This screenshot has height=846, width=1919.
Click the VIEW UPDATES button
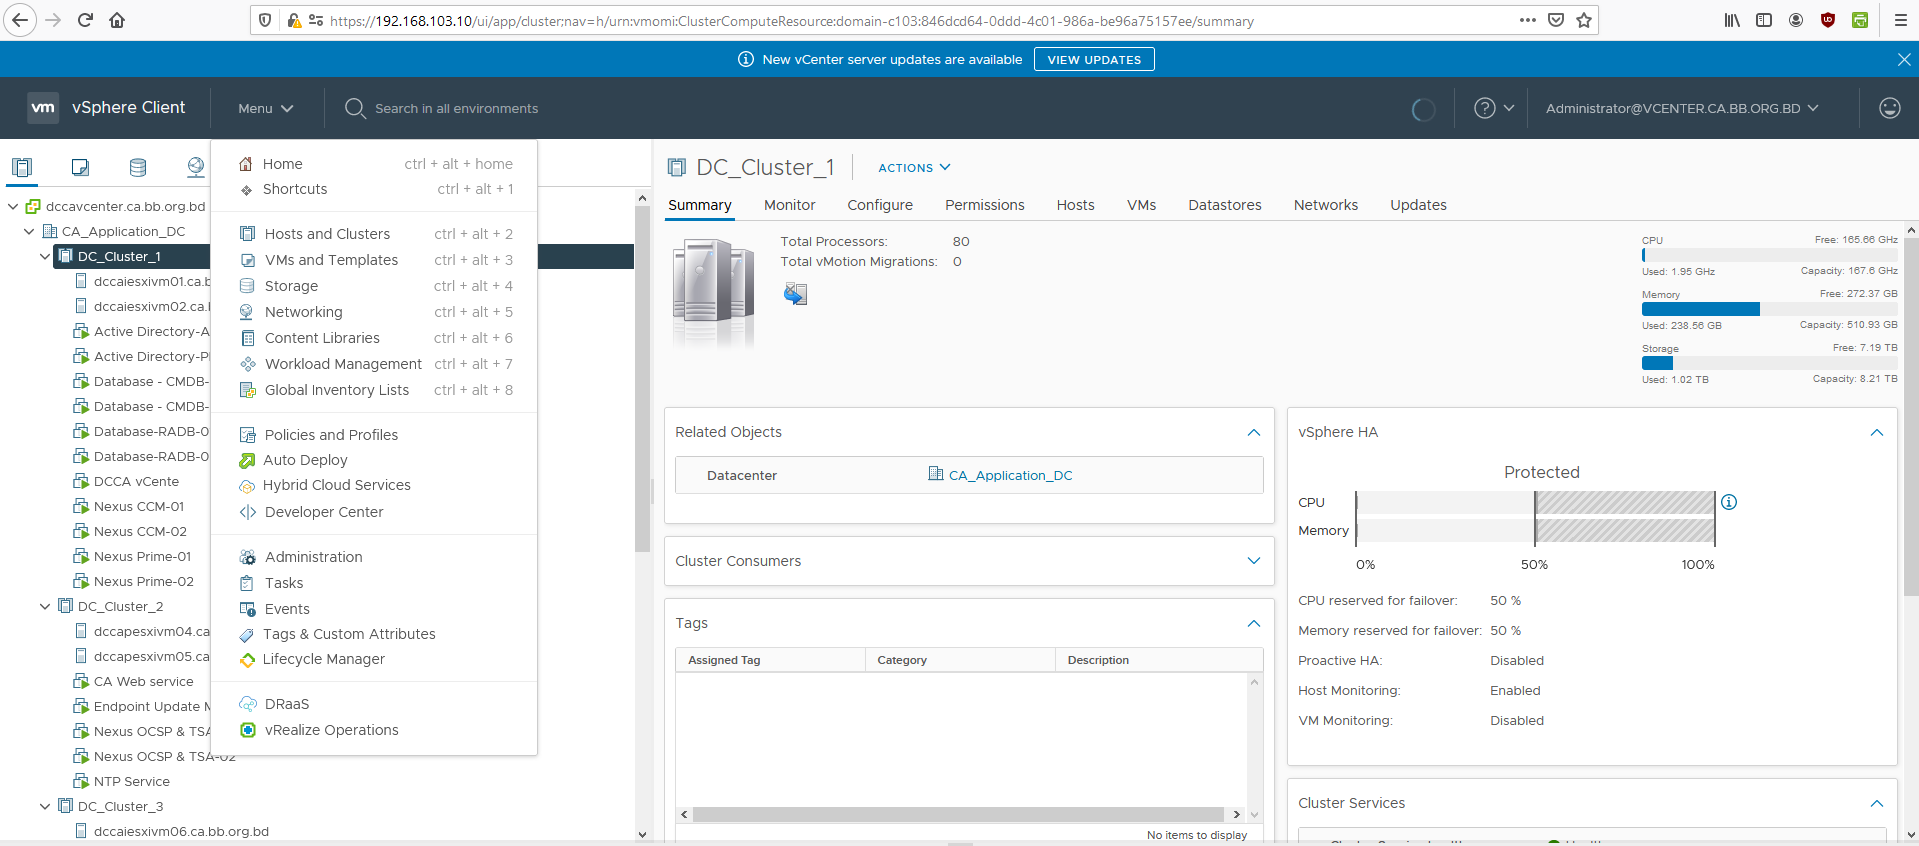click(1094, 60)
